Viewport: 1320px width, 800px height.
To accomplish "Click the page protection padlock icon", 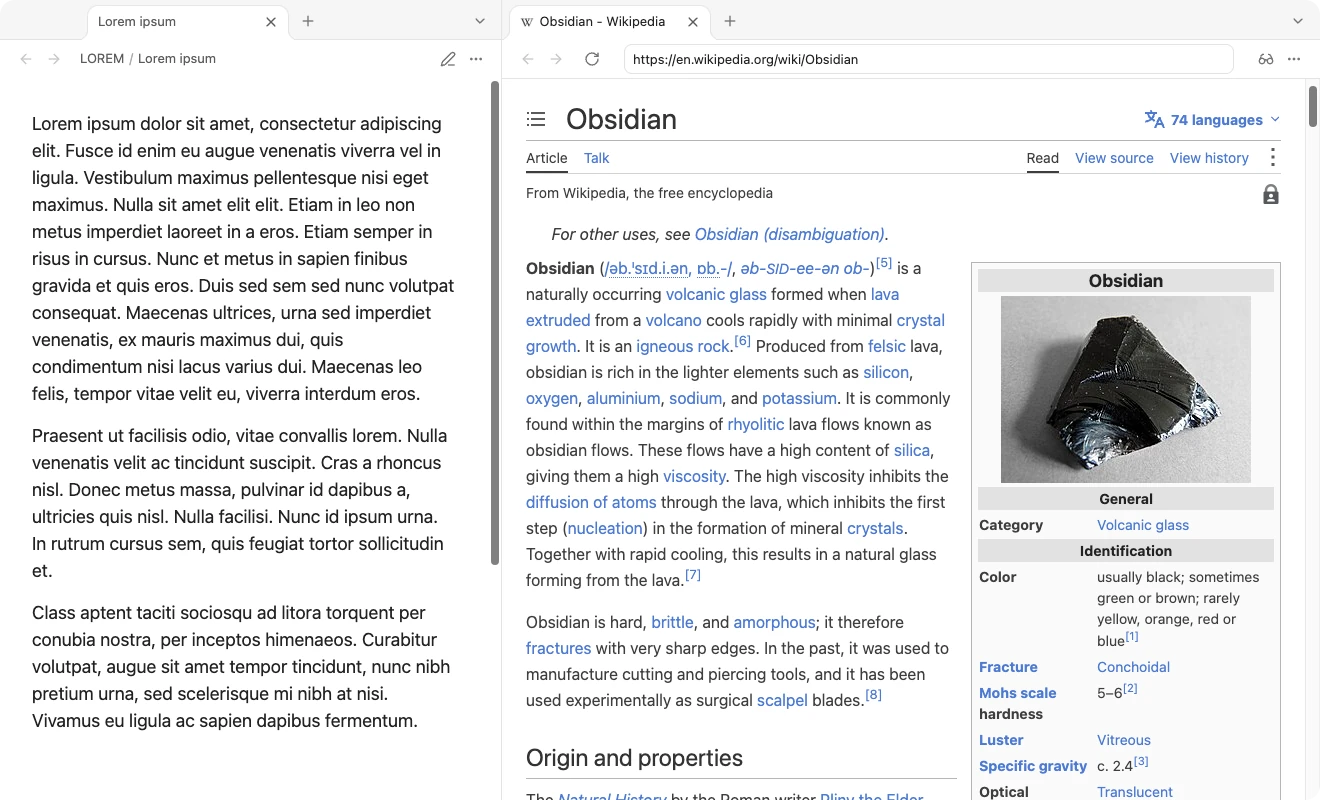I will click(1271, 194).
